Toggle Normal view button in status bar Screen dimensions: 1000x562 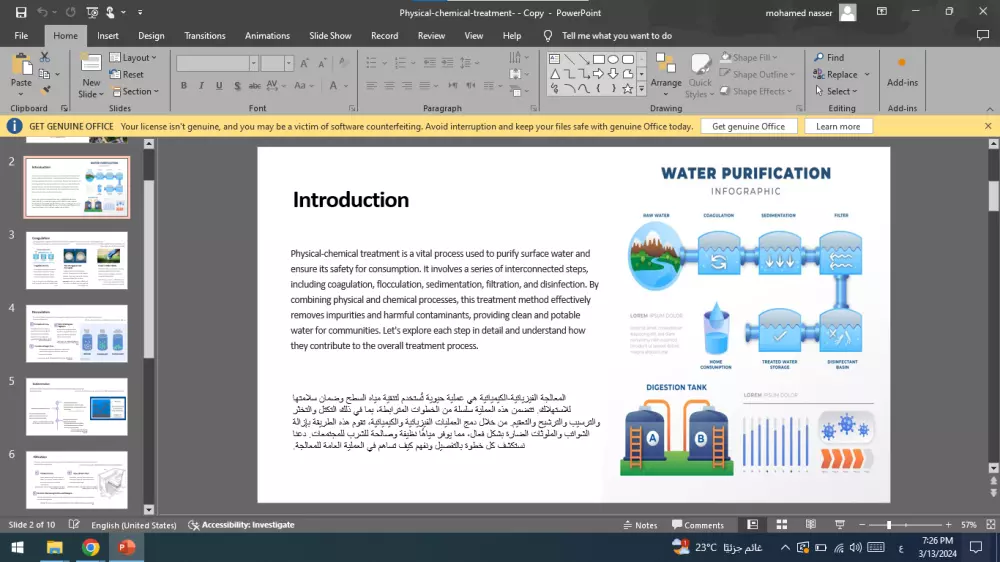point(753,525)
